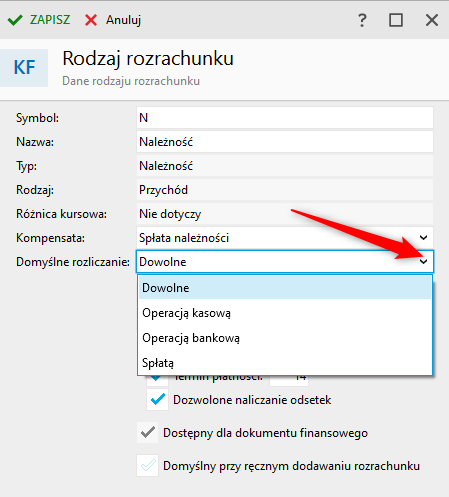Viewport: 449px width, 497px height.
Task: Collapse the Domyślne rozliczanie dropdown arrow
Action: pos(423,262)
